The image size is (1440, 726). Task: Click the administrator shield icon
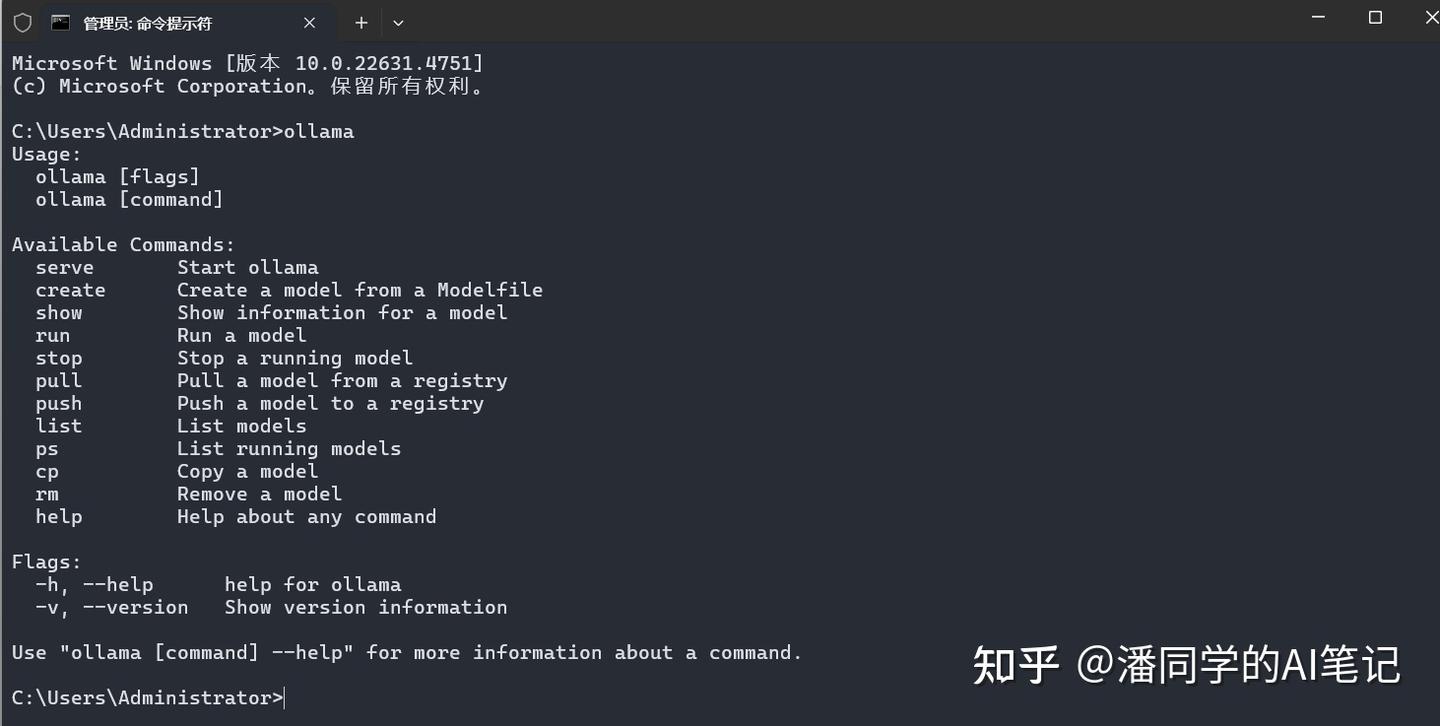coord(22,22)
